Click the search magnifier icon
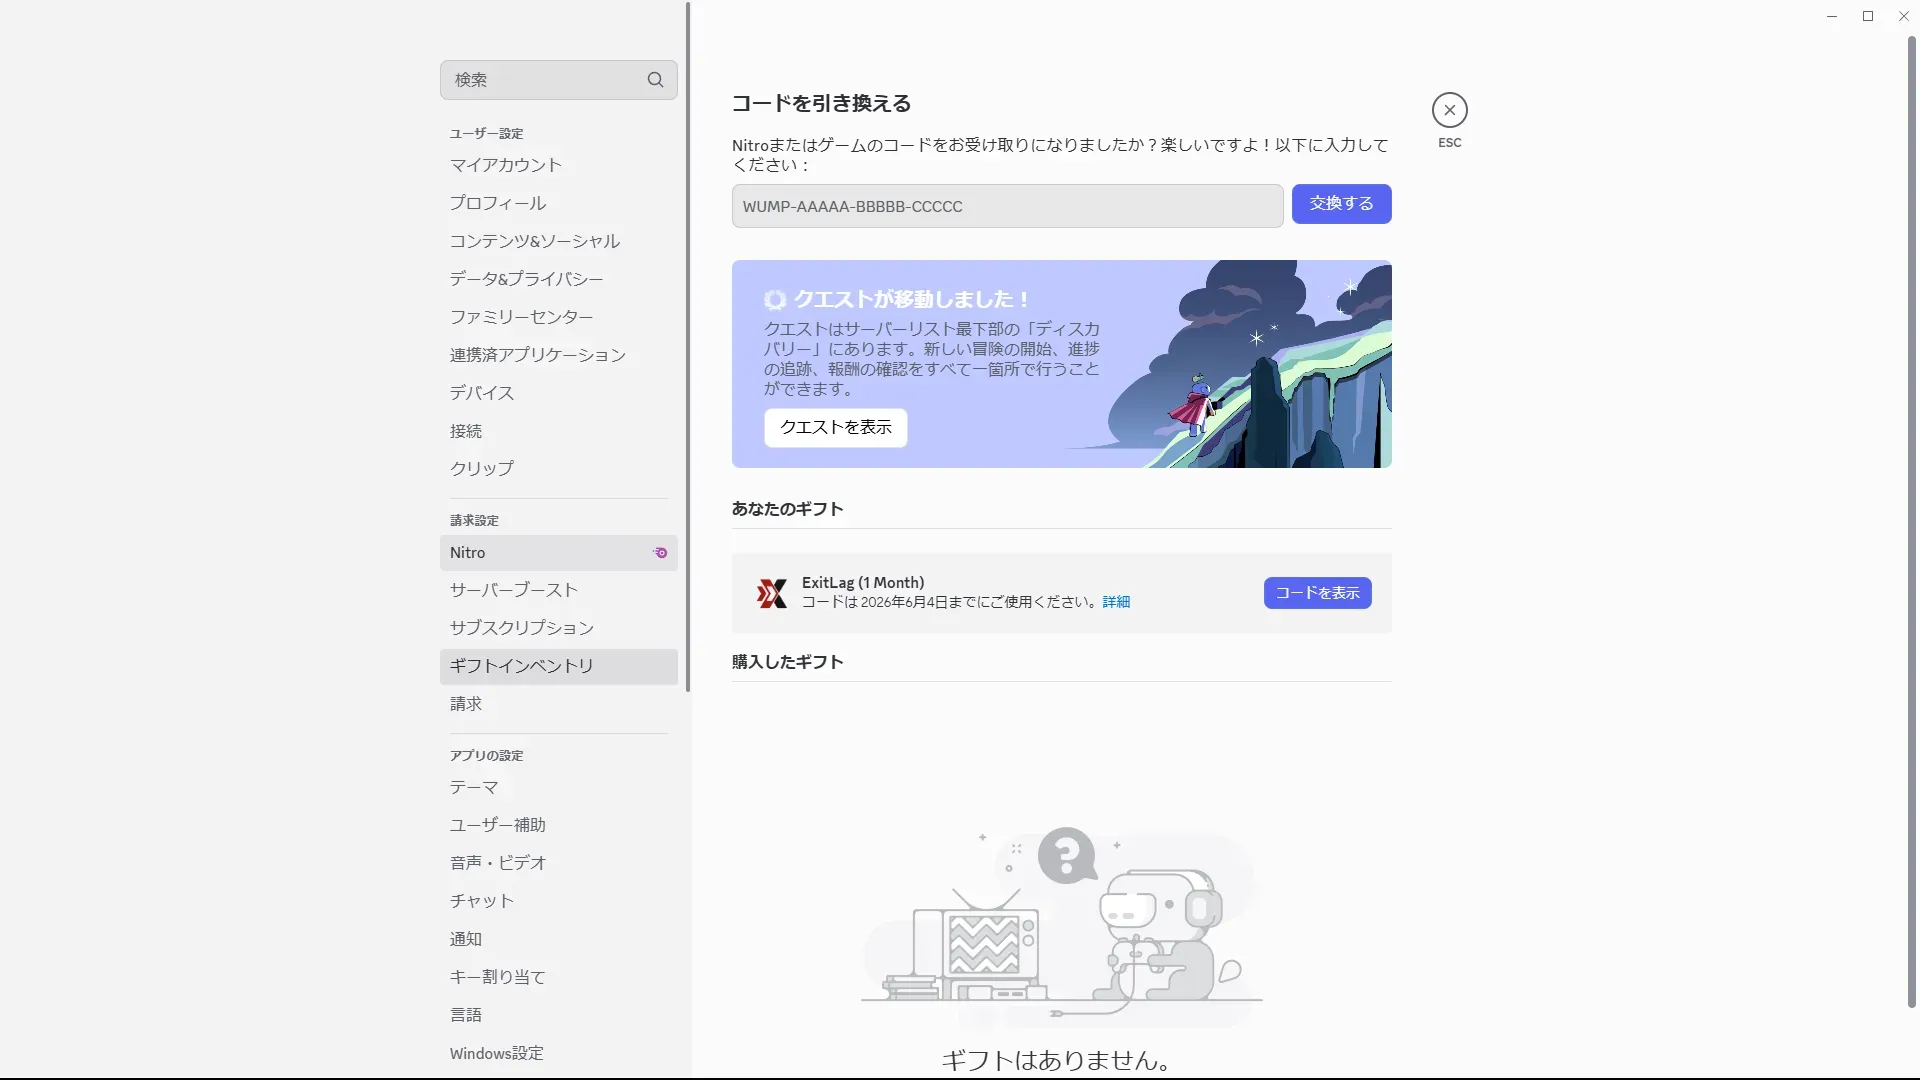Screen dimensions: 1920x1080 [x=655, y=80]
